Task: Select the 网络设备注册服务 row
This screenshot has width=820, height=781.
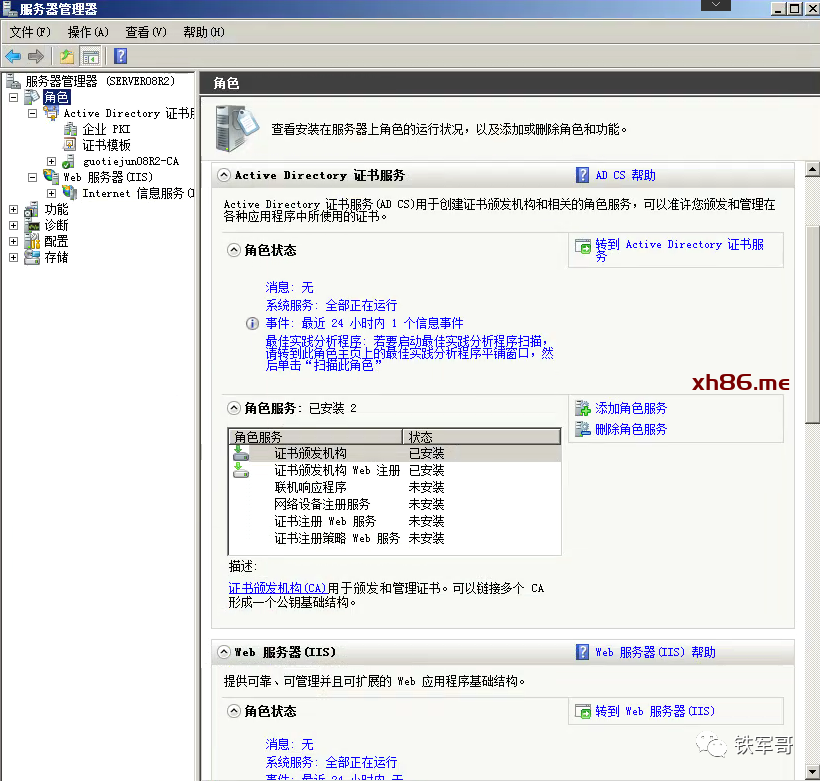Action: [x=395, y=504]
